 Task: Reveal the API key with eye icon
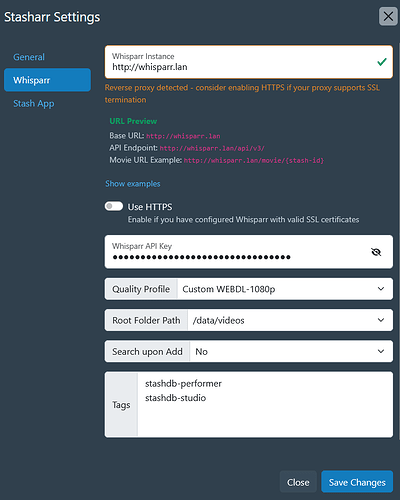tap(376, 252)
